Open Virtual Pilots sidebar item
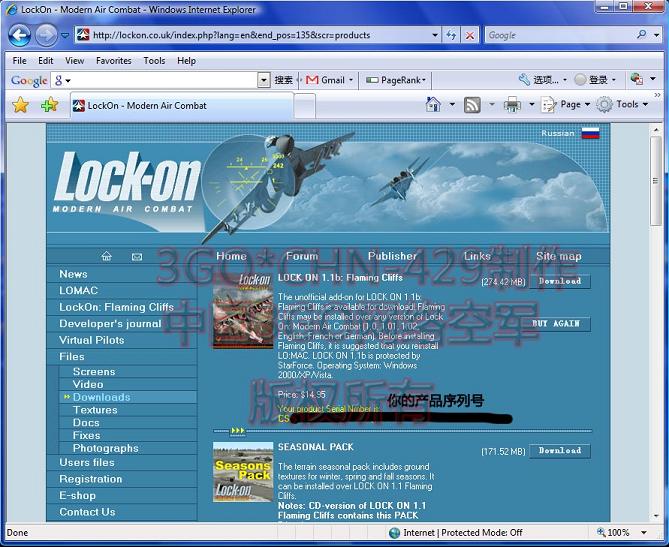The width and height of the screenshot is (669, 547). [92, 340]
